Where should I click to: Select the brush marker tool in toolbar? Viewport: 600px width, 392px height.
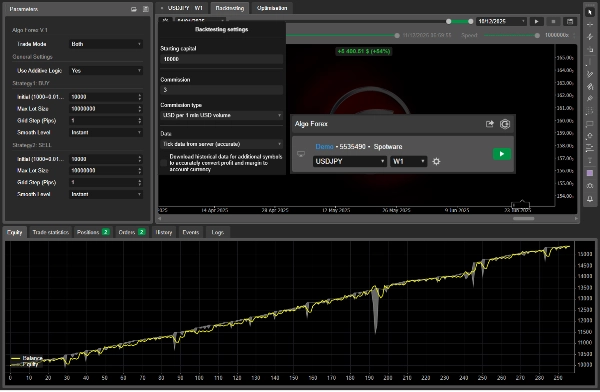pos(590,99)
